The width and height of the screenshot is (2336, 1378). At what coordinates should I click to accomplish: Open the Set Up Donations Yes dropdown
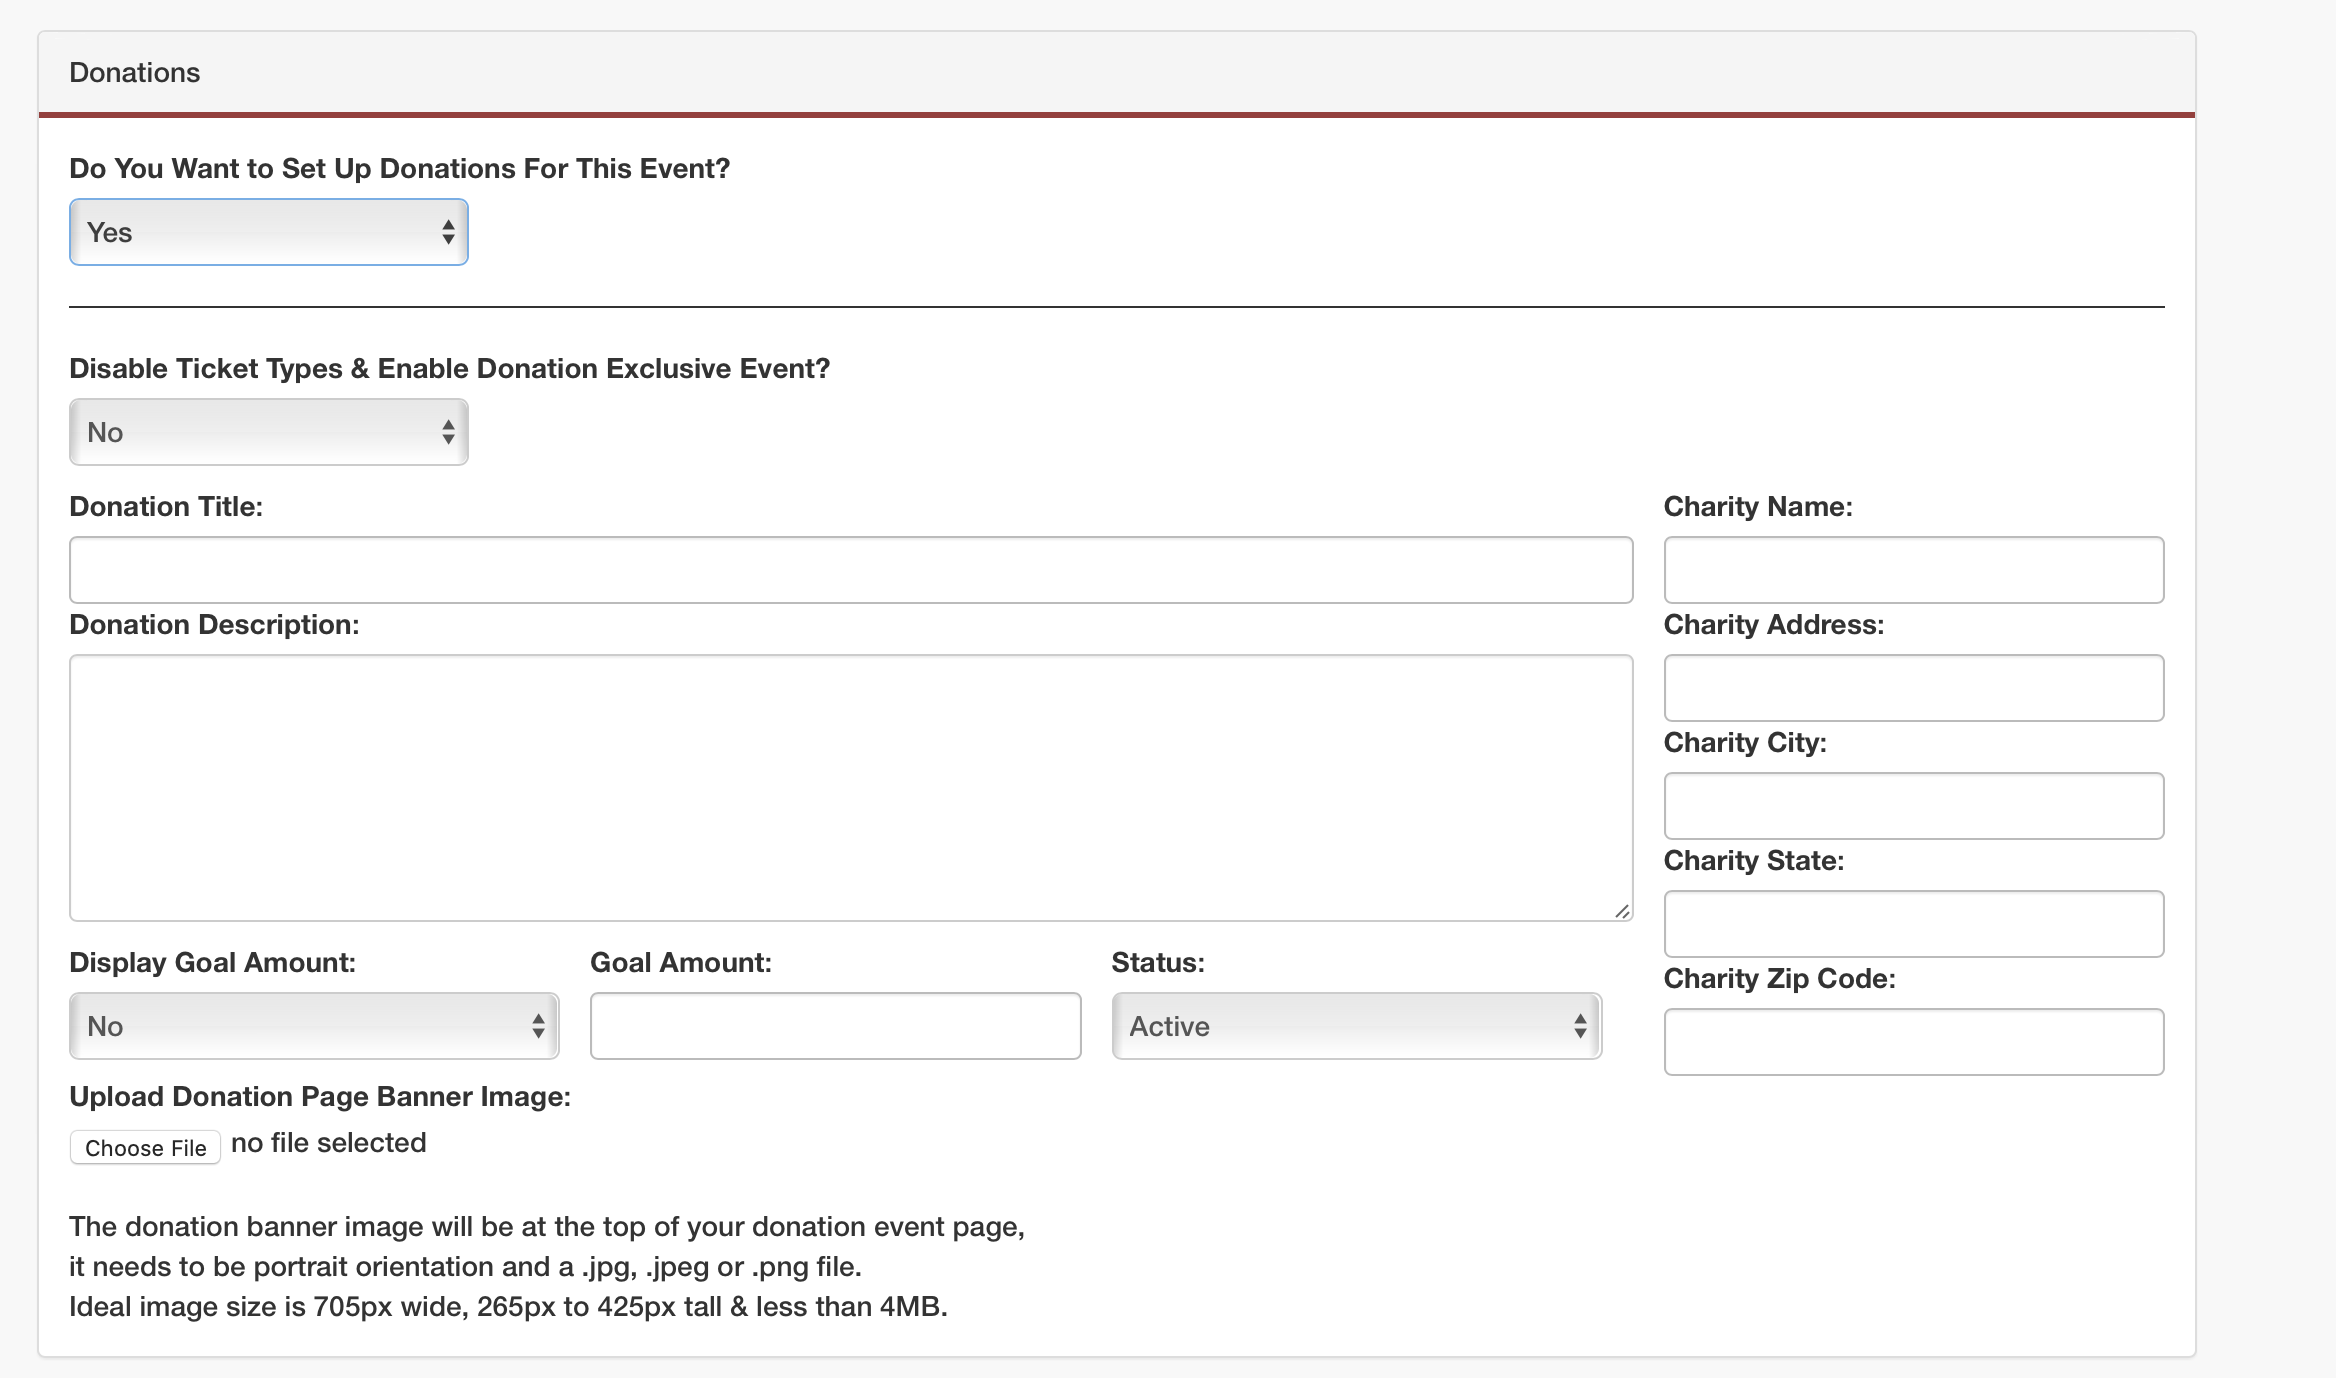pos(268,232)
